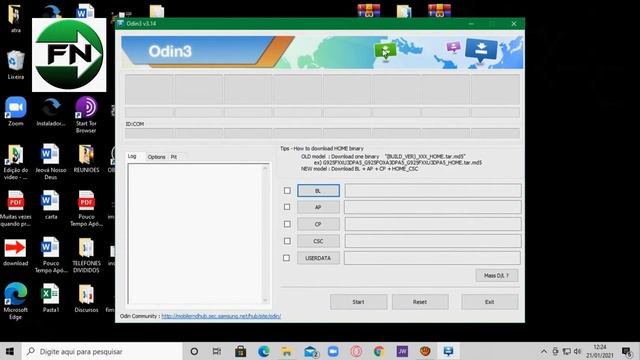Open File Explorer from taskbar
Viewport: 640px width, 360px height.
(x=287, y=351)
